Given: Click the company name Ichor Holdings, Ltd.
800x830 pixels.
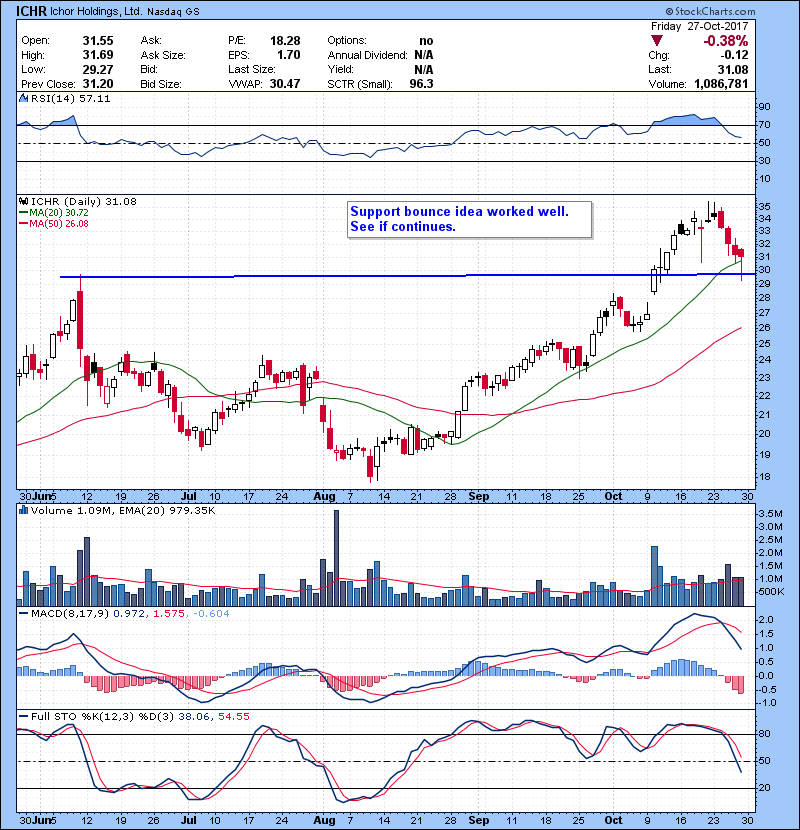Looking at the screenshot, I should tap(96, 11).
